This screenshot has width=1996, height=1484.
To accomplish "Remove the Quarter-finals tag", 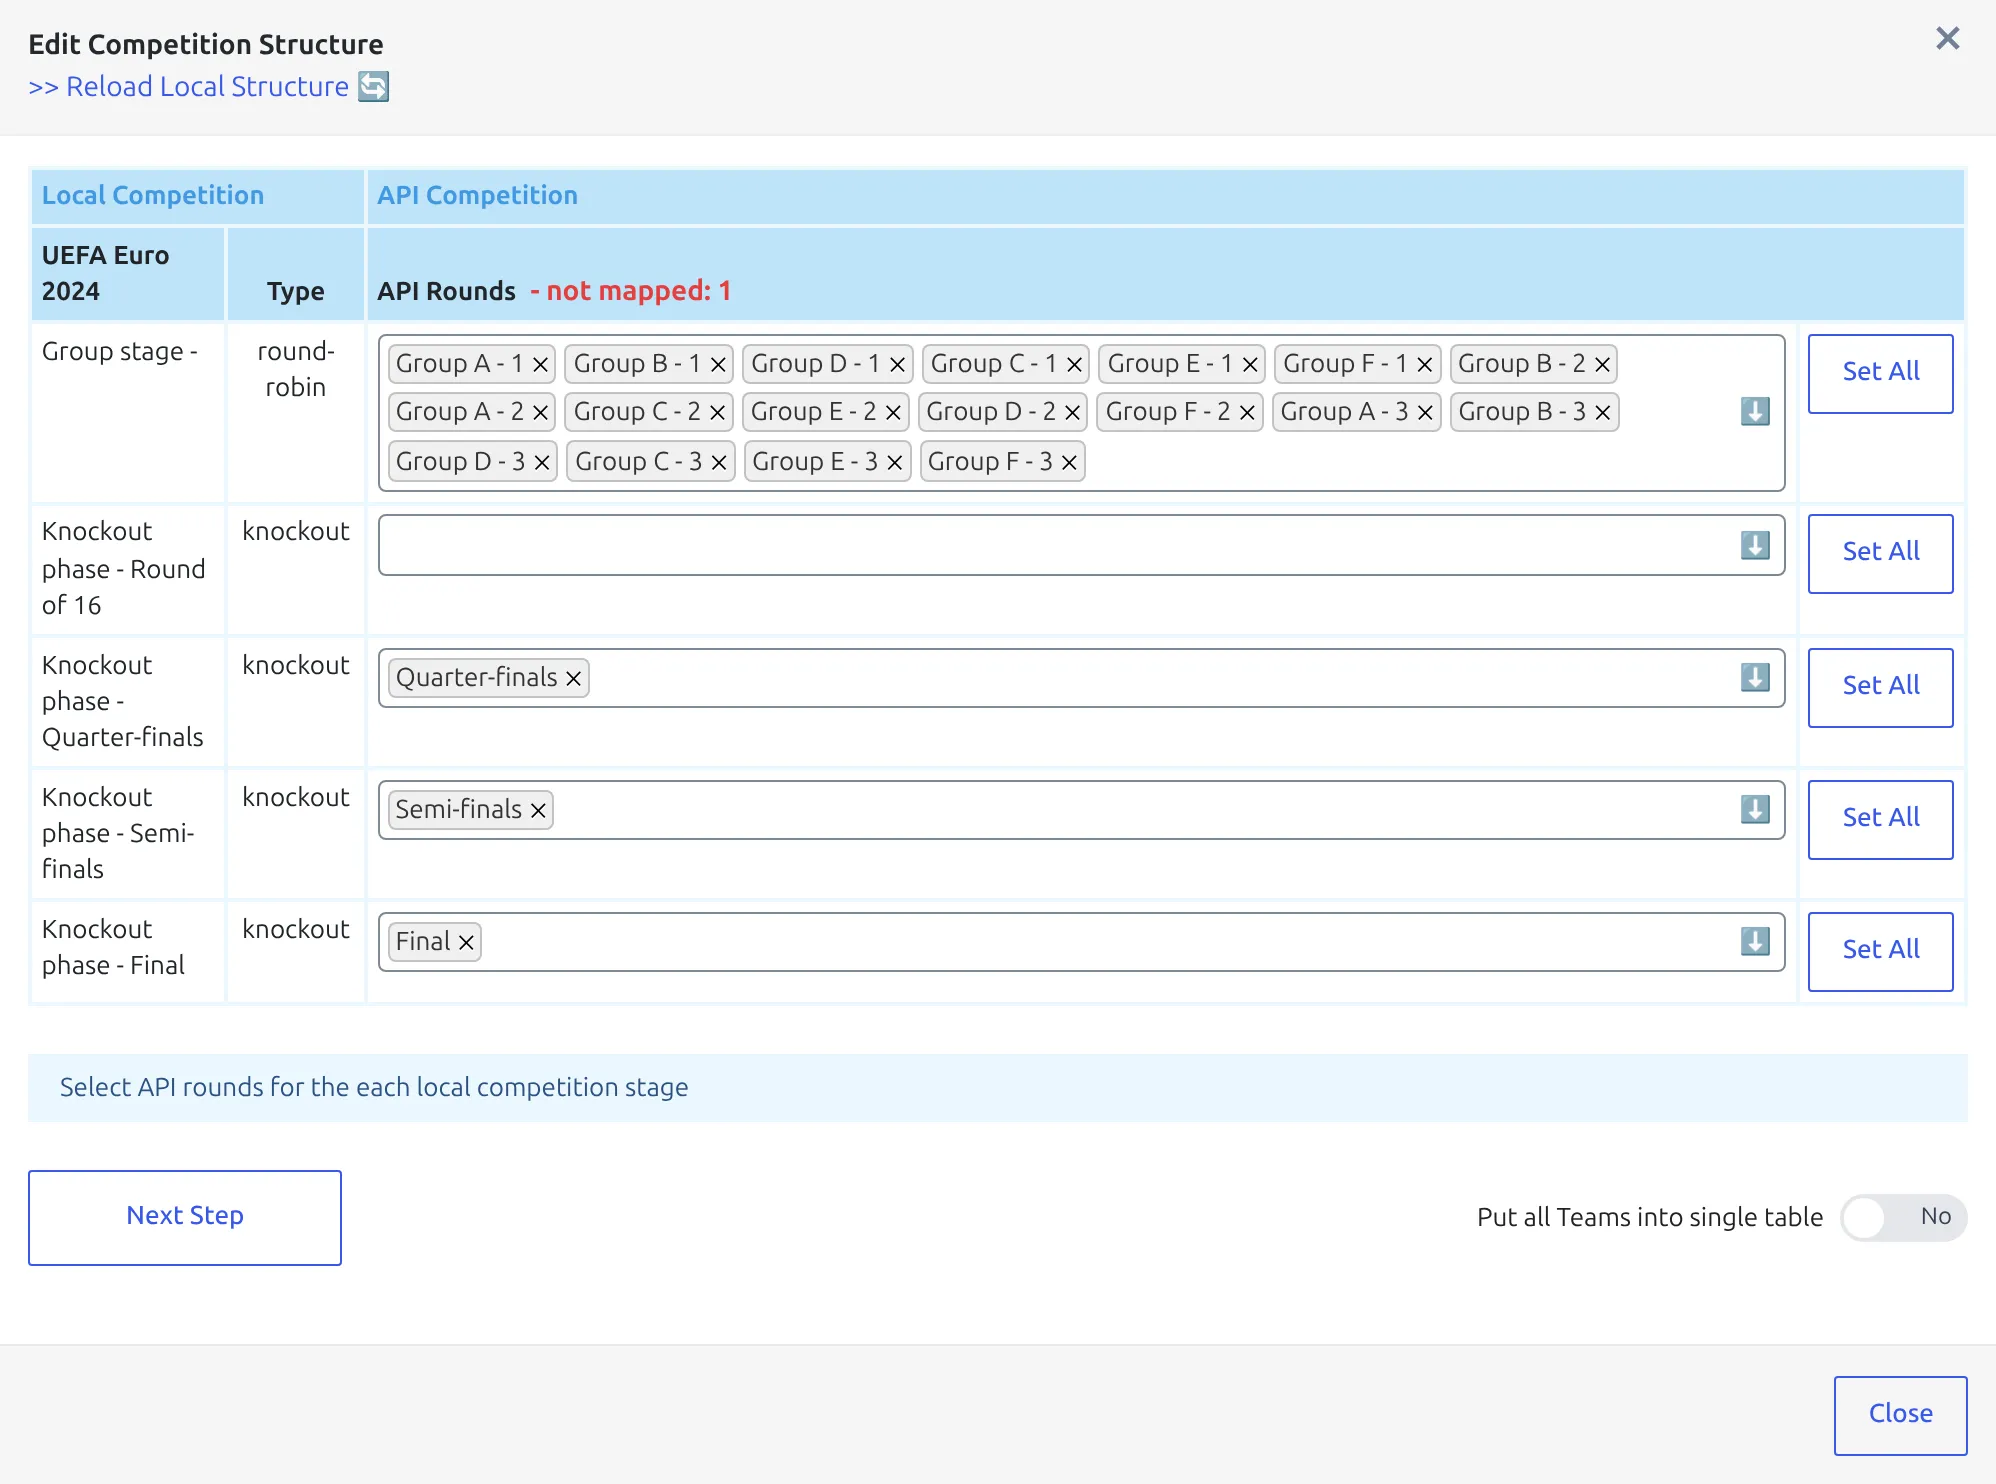I will [x=573, y=679].
